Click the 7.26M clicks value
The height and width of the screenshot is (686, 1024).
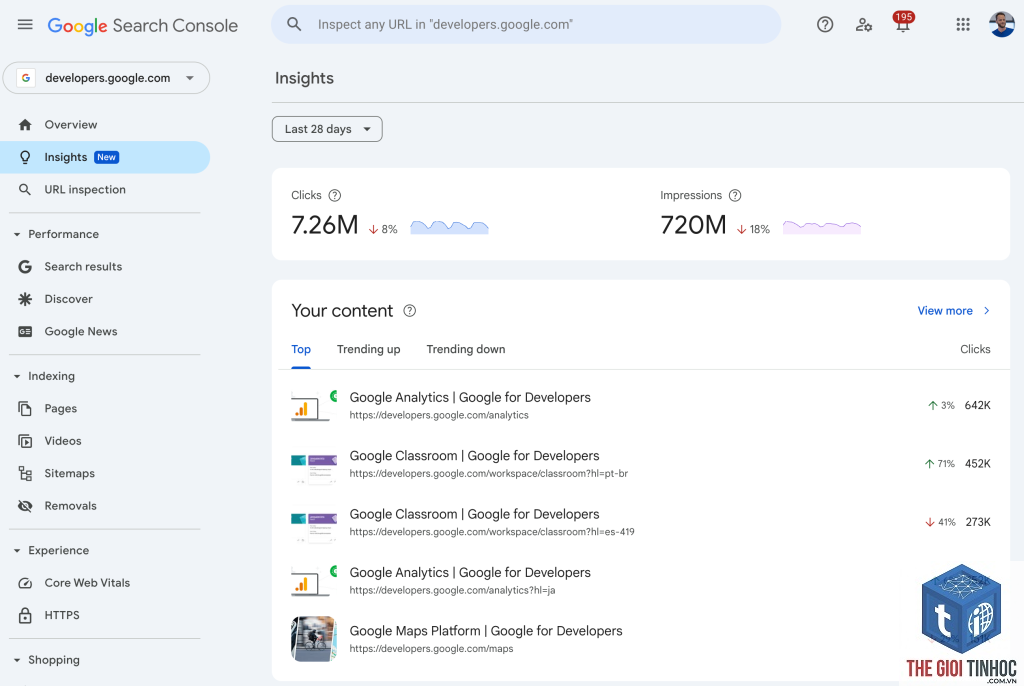[x=325, y=225]
